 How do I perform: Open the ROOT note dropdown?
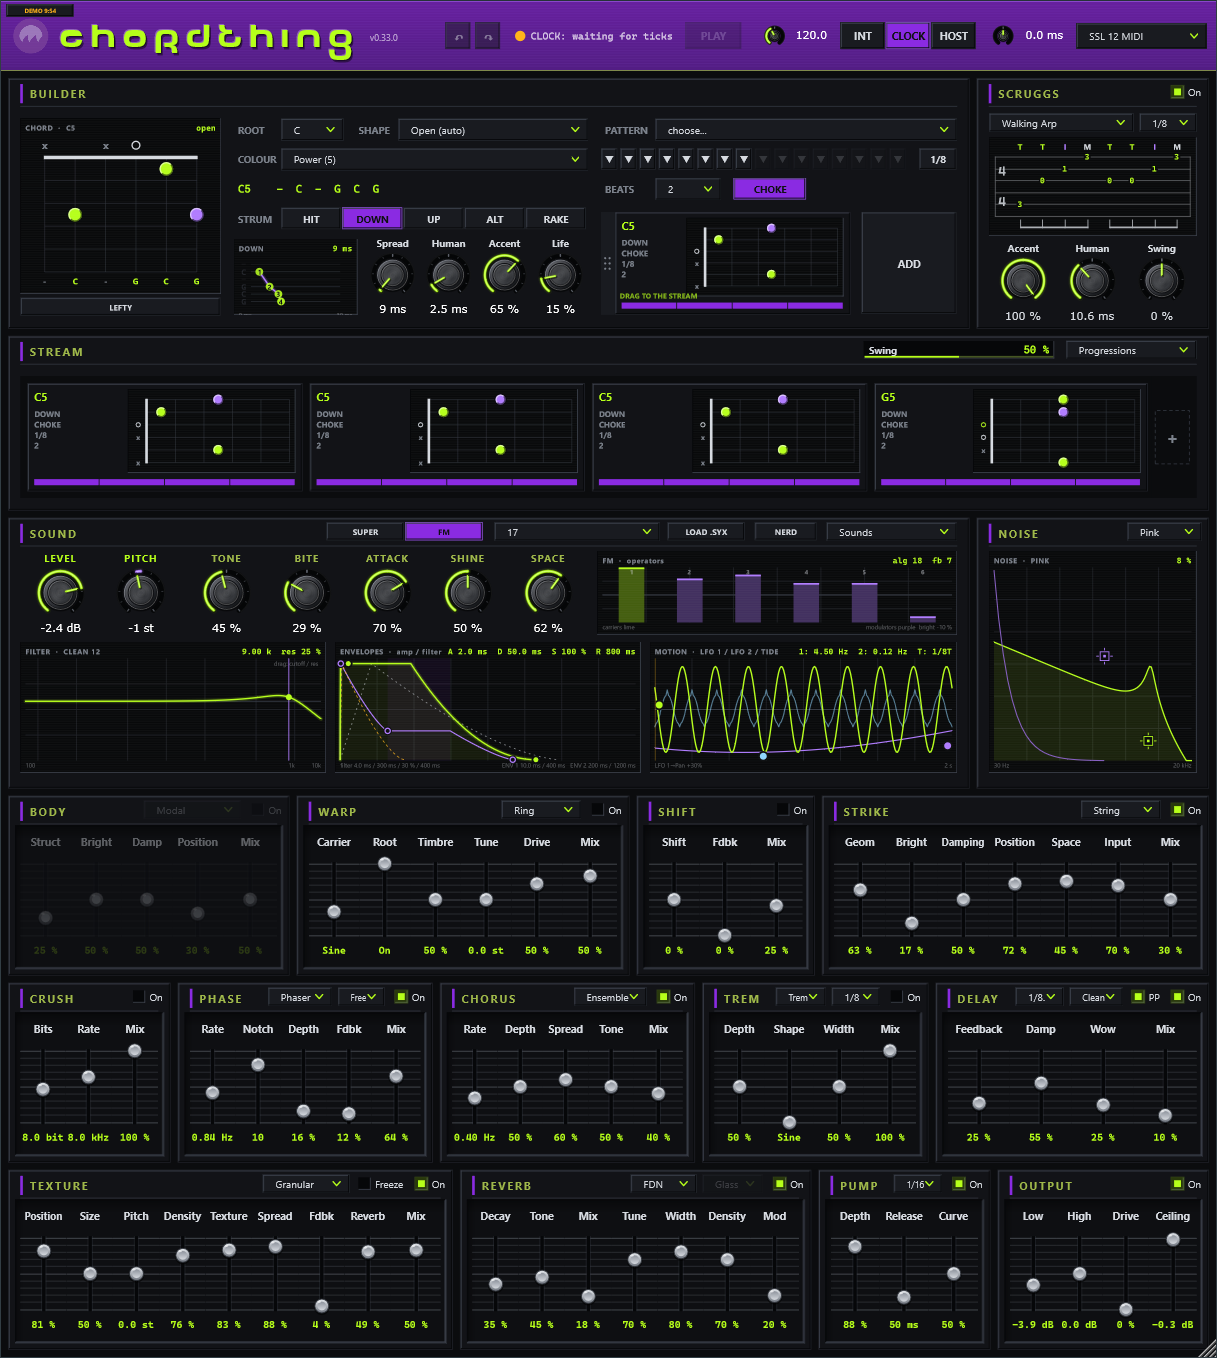[313, 130]
